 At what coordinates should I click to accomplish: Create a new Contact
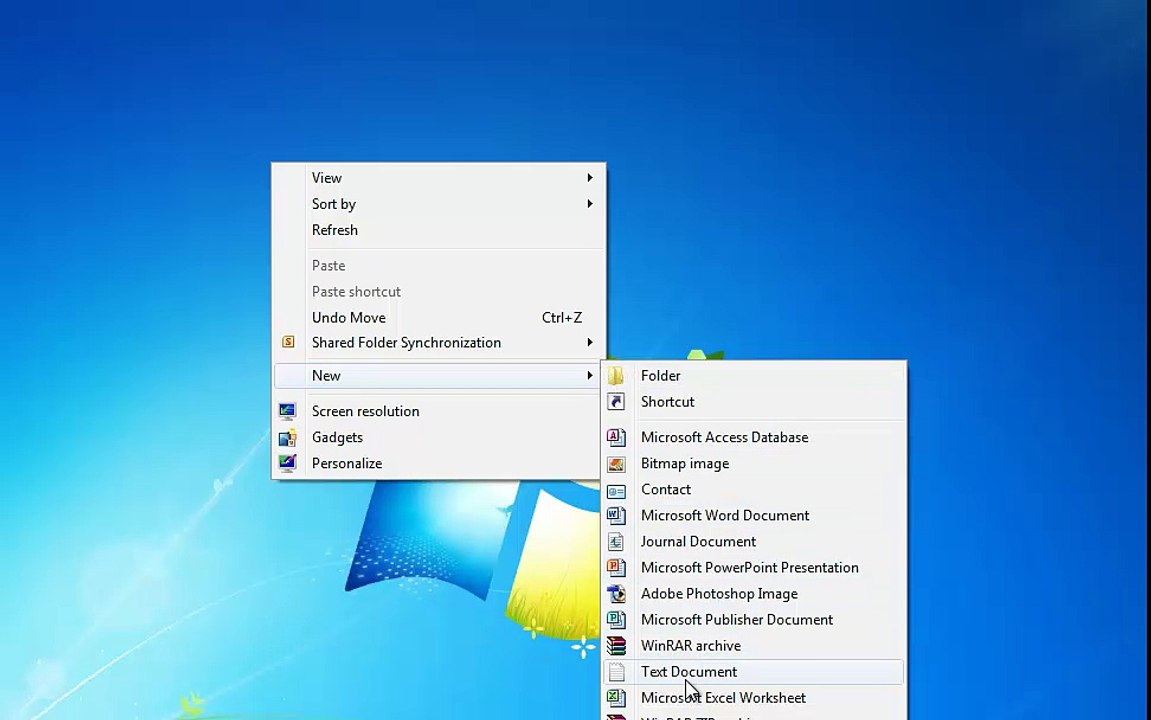(754, 490)
